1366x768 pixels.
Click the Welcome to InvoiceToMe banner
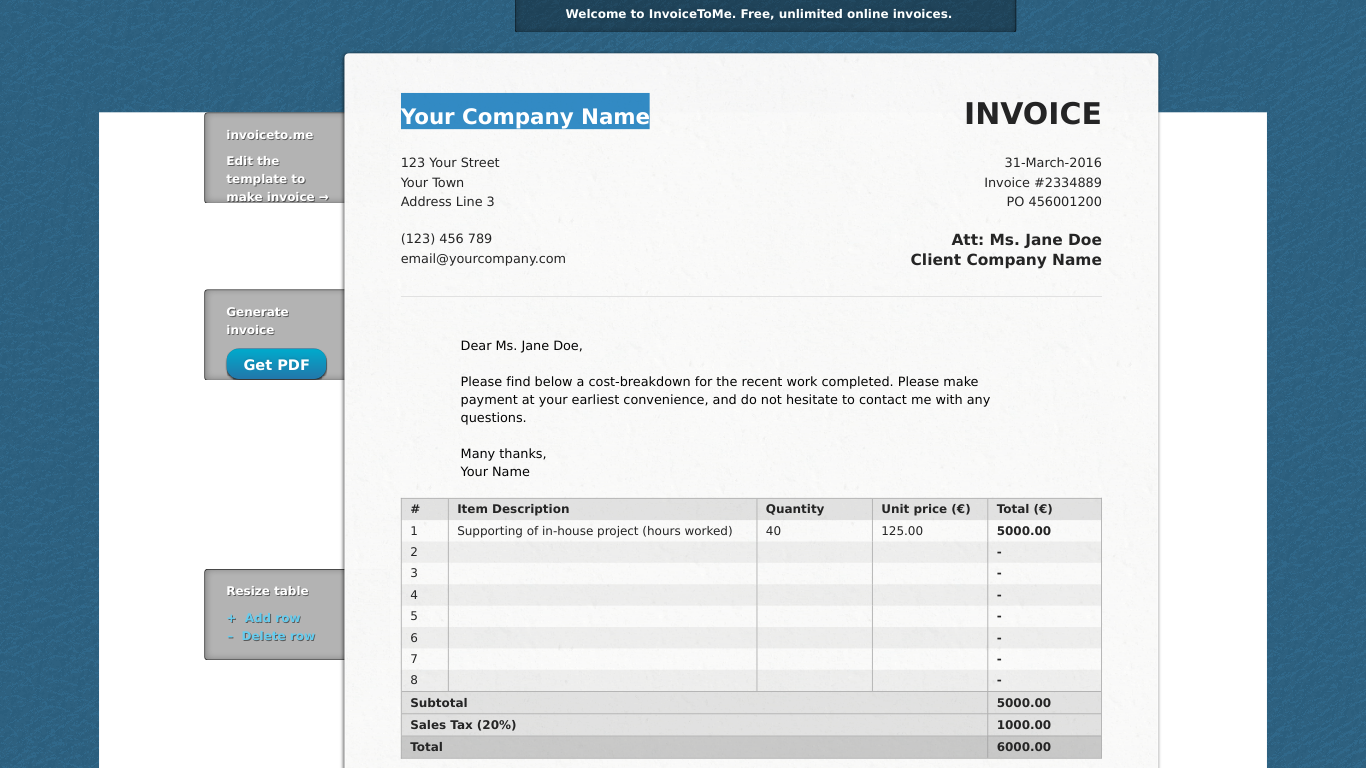pyautogui.click(x=765, y=15)
